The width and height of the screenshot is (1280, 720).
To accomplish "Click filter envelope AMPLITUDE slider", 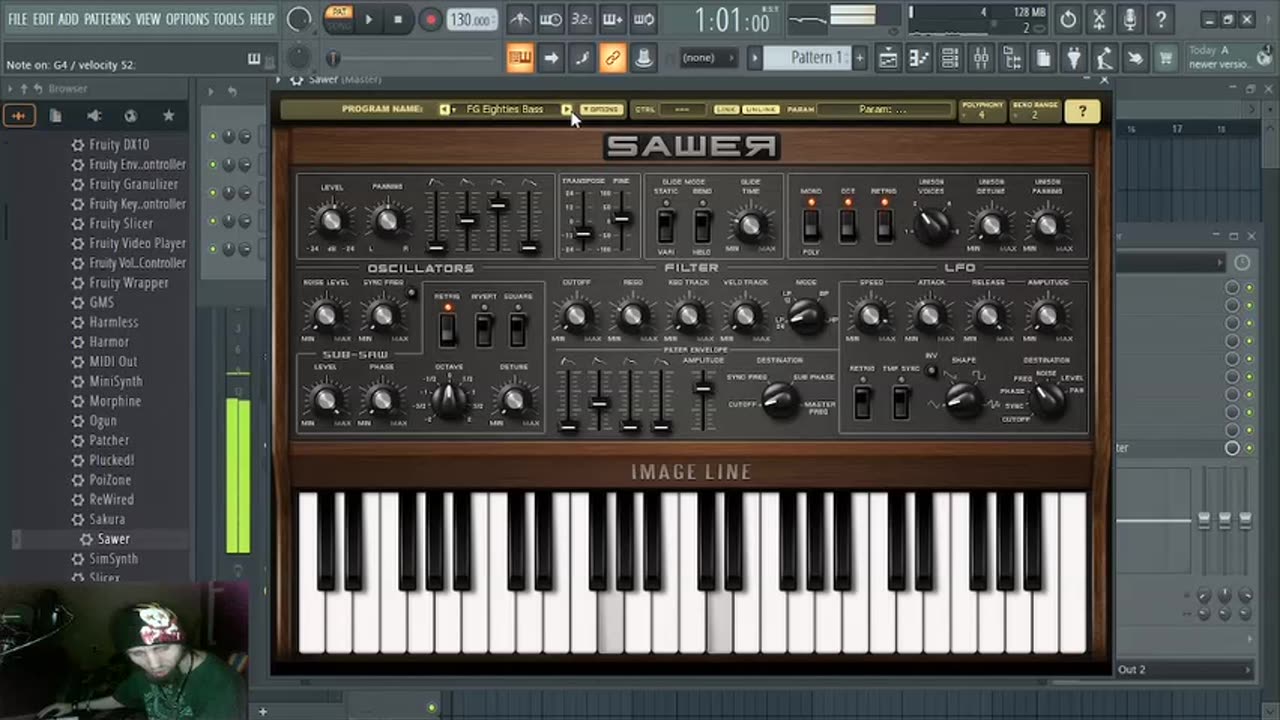I will click(x=704, y=387).
